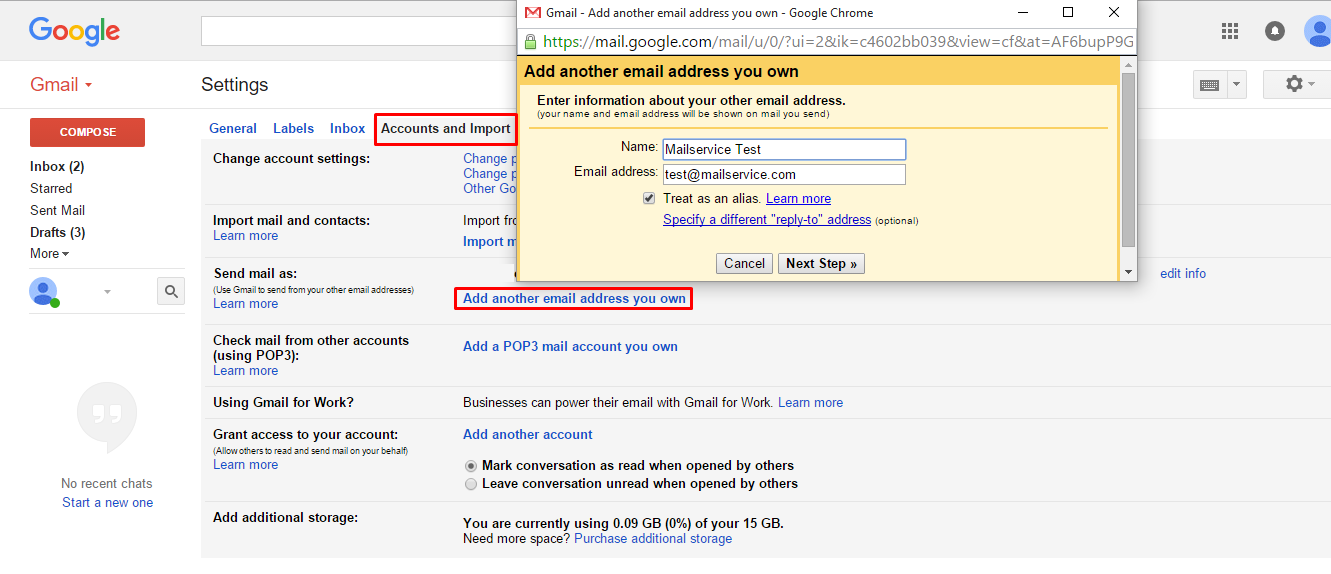Click Learn more under Grant access to account

pyautogui.click(x=245, y=464)
